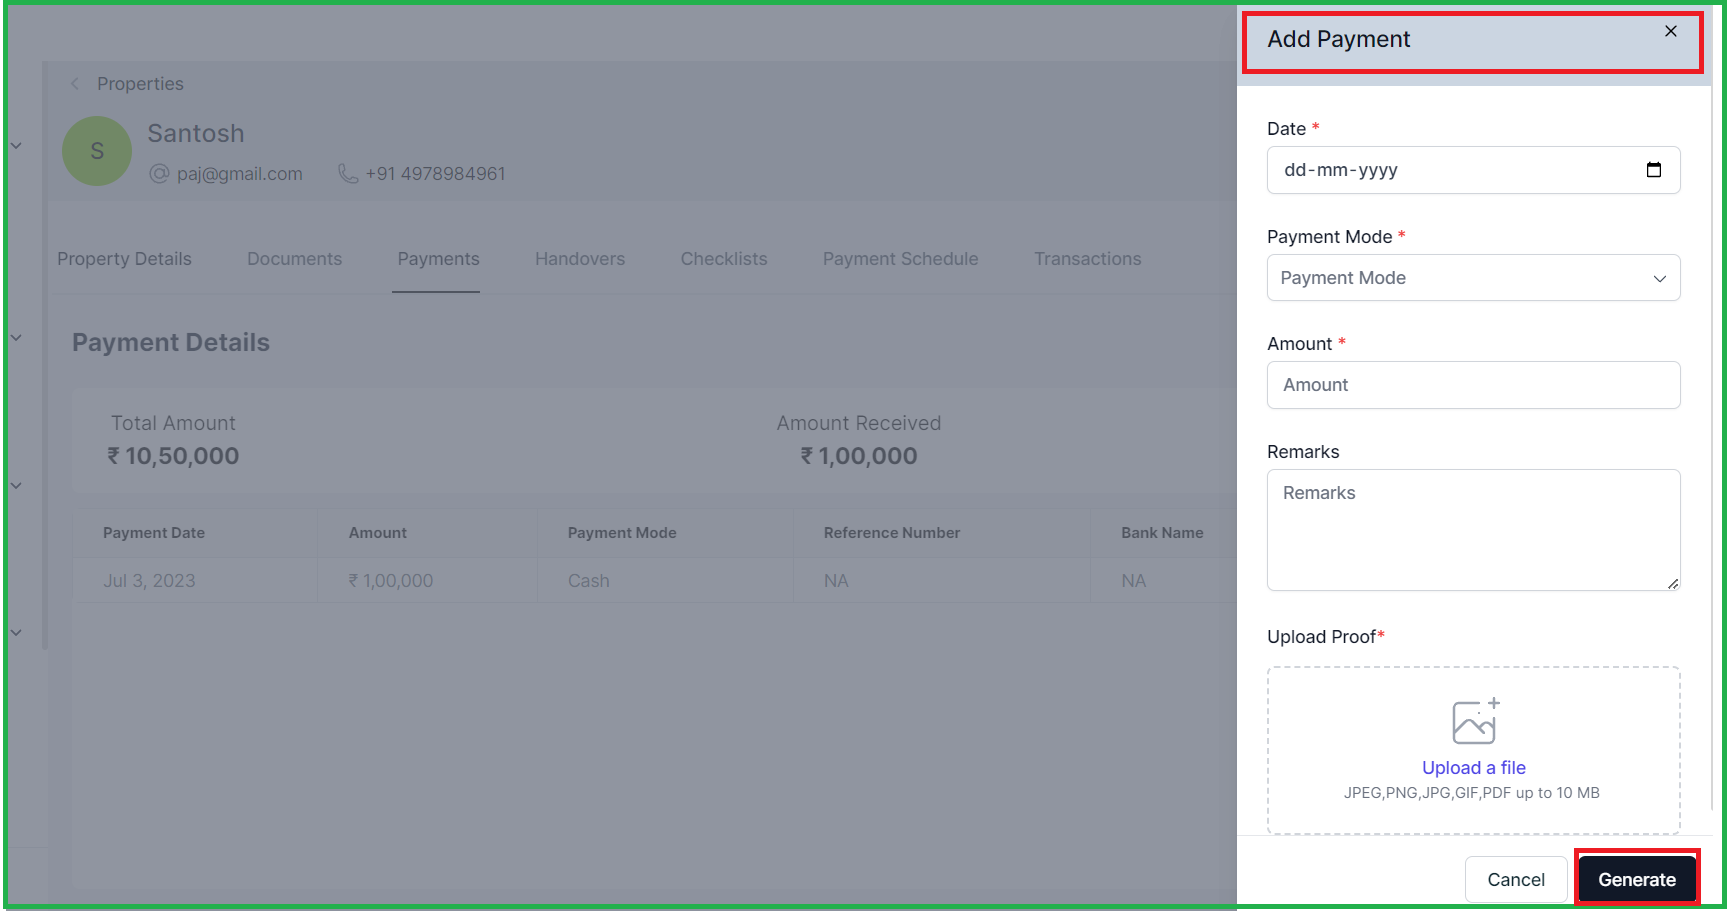Open the Checklists tab

724,259
